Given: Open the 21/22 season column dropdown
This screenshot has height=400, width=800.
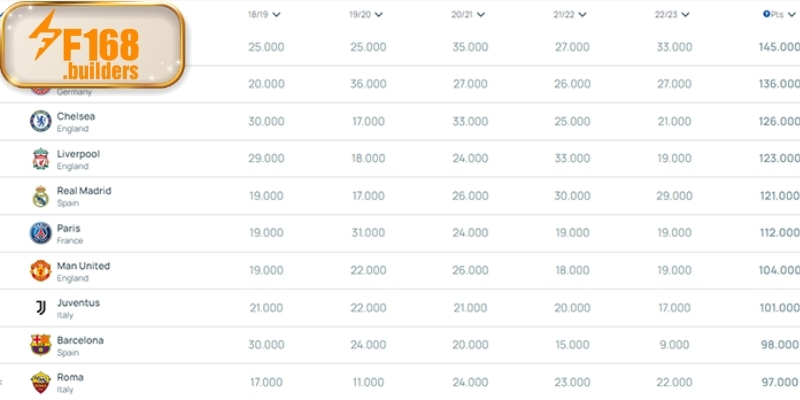Looking at the screenshot, I should [x=582, y=15].
